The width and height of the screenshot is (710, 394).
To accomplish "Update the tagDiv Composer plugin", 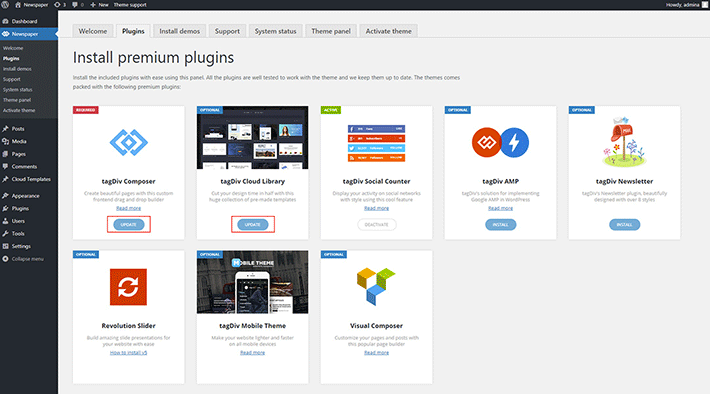I will click(x=129, y=225).
